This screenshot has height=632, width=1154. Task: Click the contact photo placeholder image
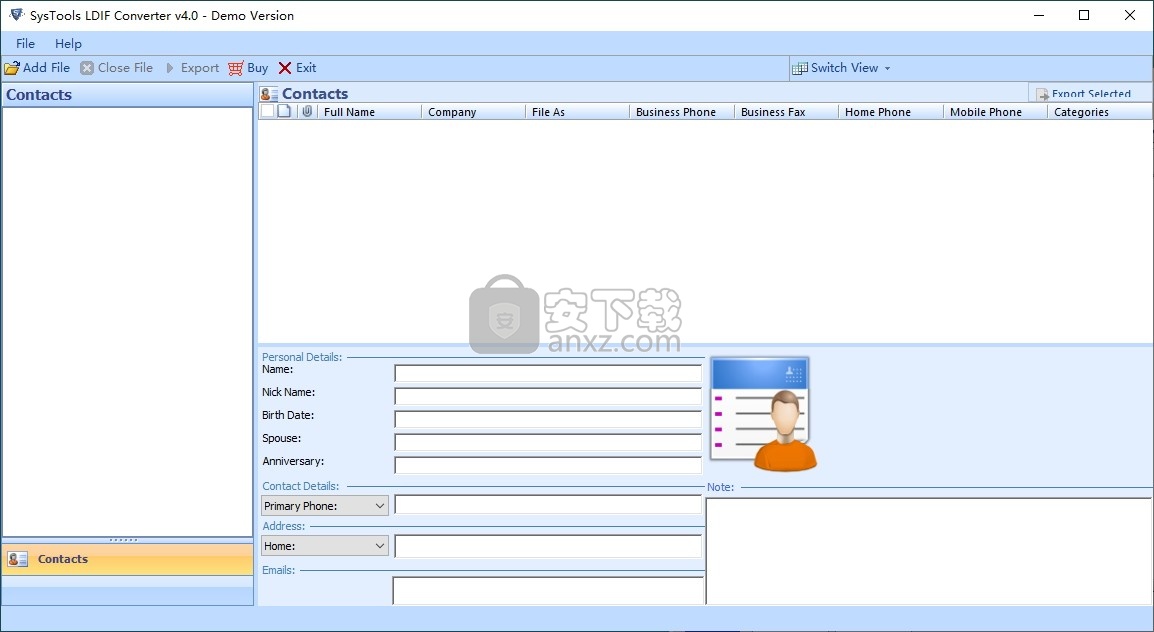762,414
